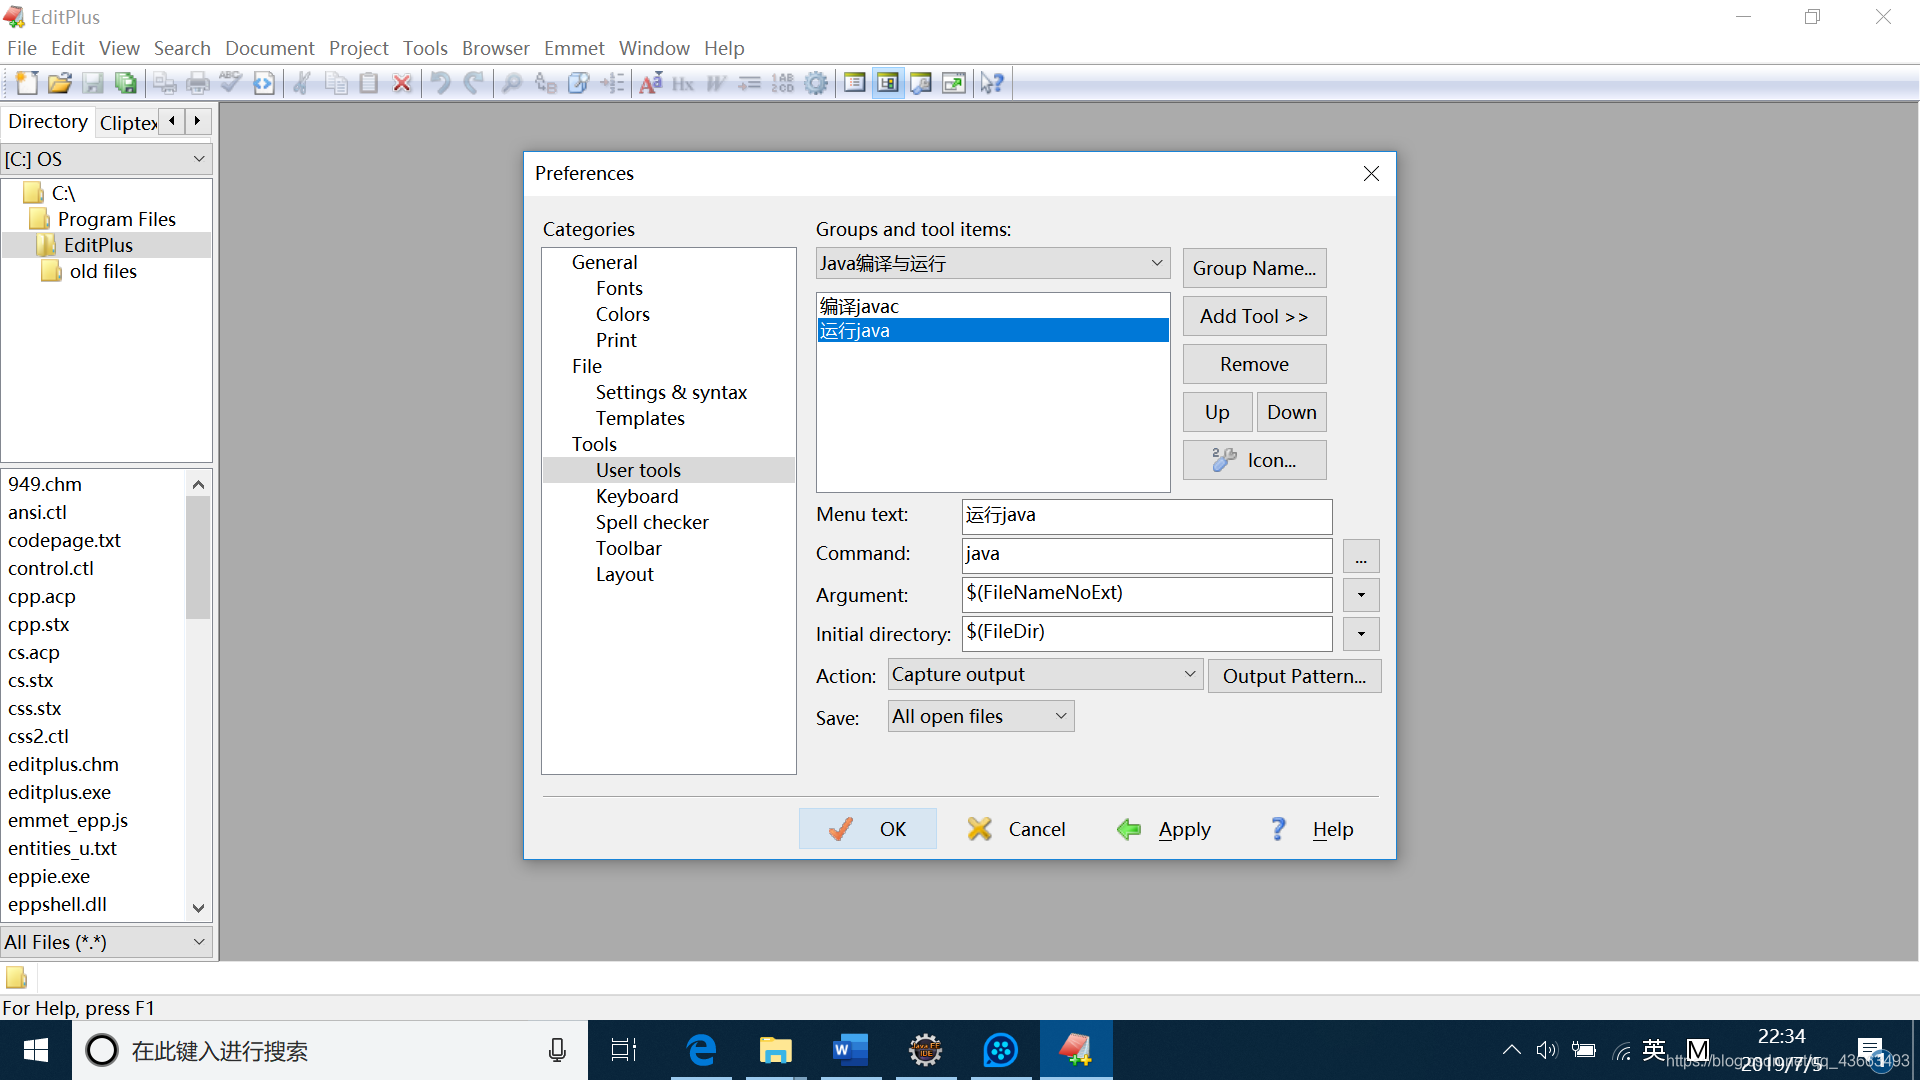Open the Window menu in menu bar
The image size is (1920, 1080).
pos(653,47)
